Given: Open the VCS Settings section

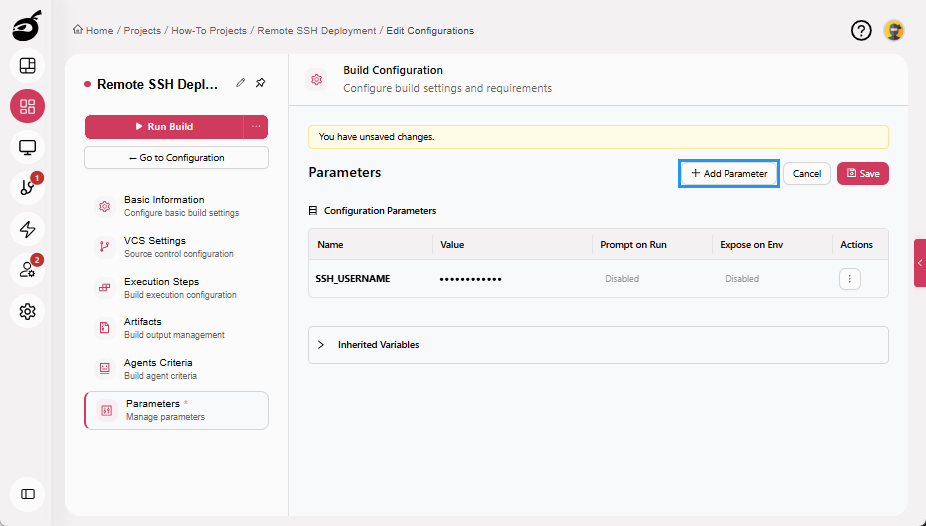Looking at the screenshot, I should pyautogui.click(x=176, y=247).
